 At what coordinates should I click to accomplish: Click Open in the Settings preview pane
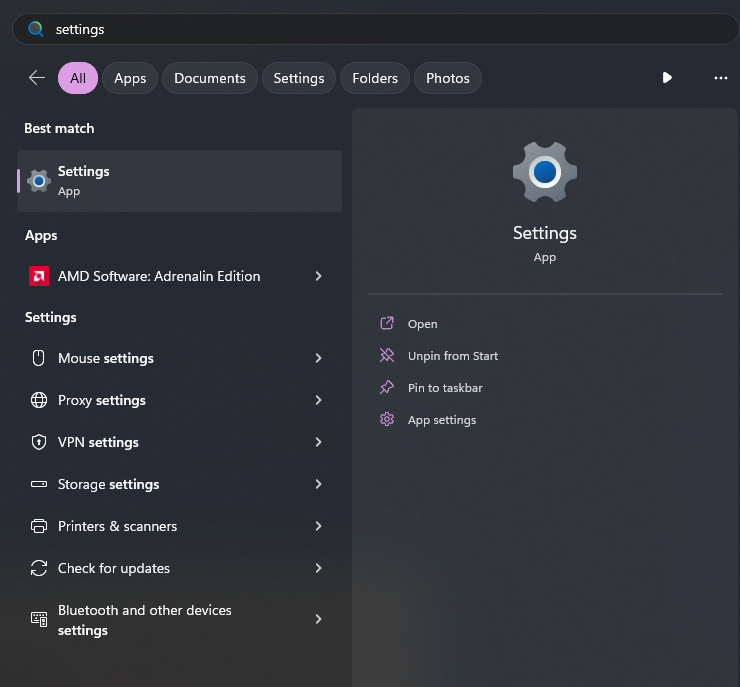point(422,324)
